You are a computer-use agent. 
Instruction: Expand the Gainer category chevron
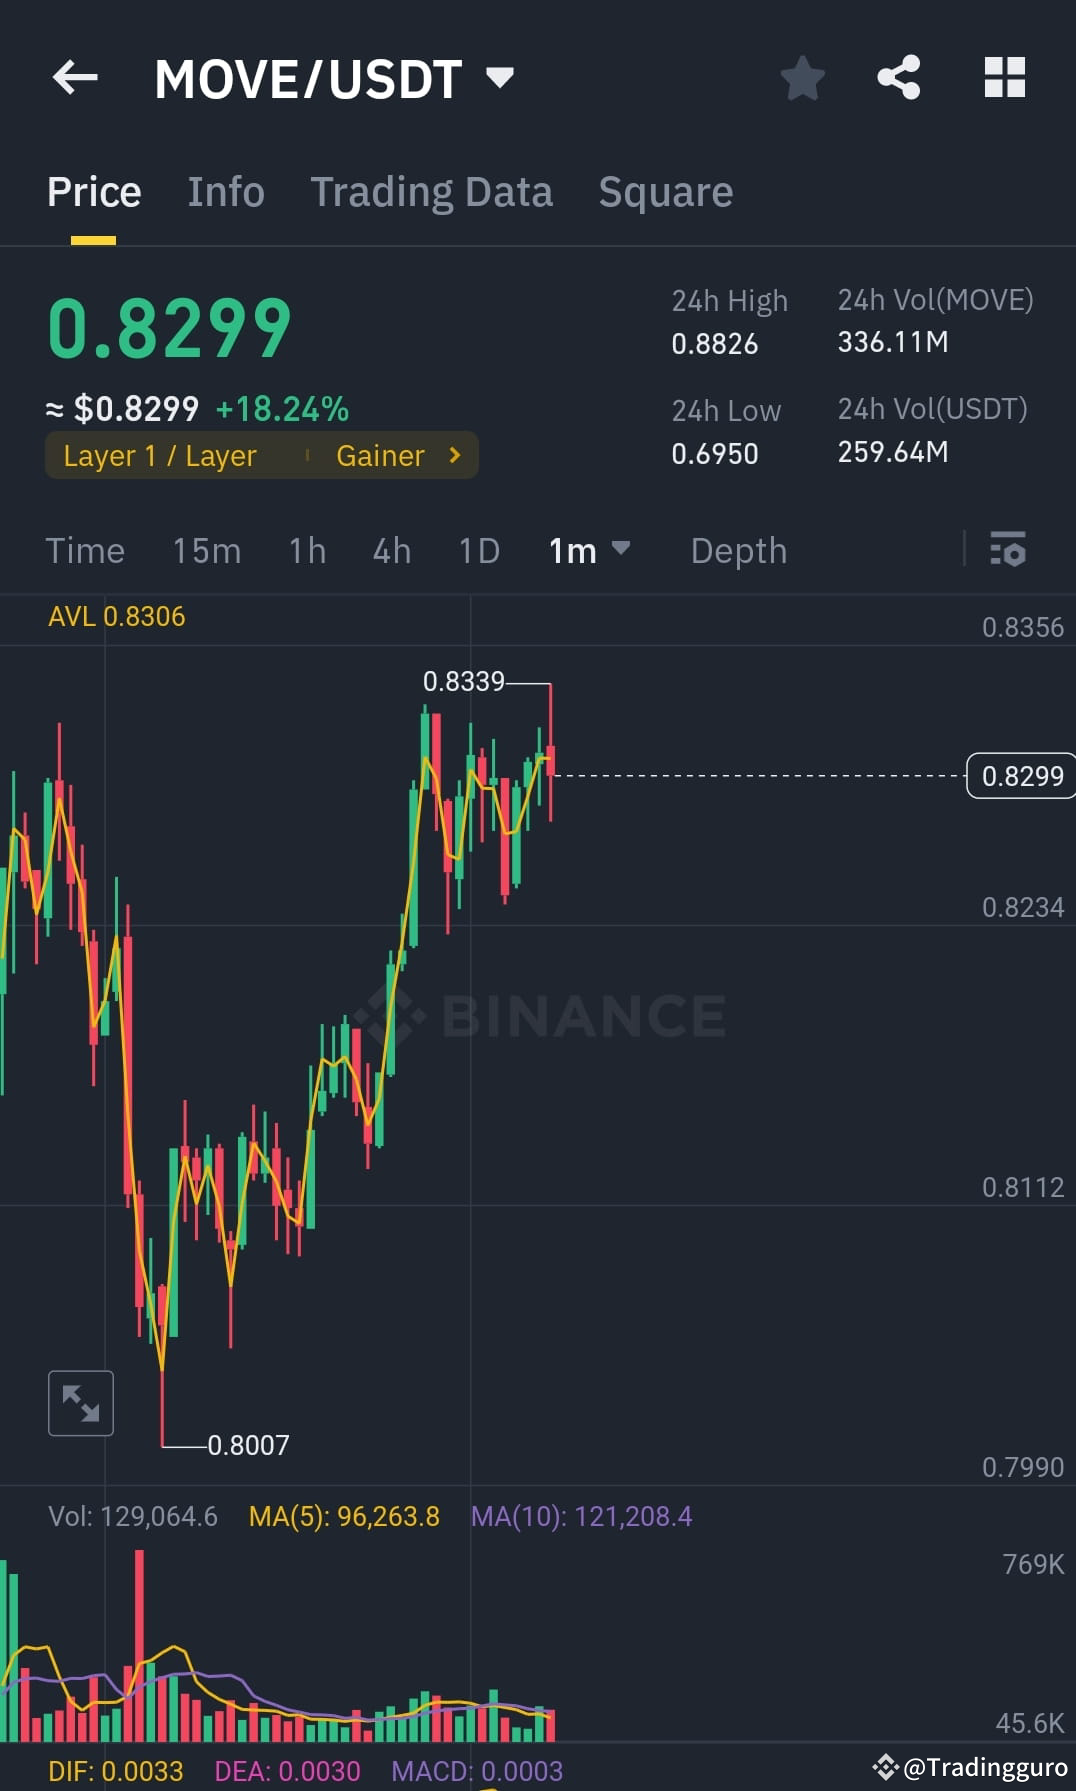point(453,455)
